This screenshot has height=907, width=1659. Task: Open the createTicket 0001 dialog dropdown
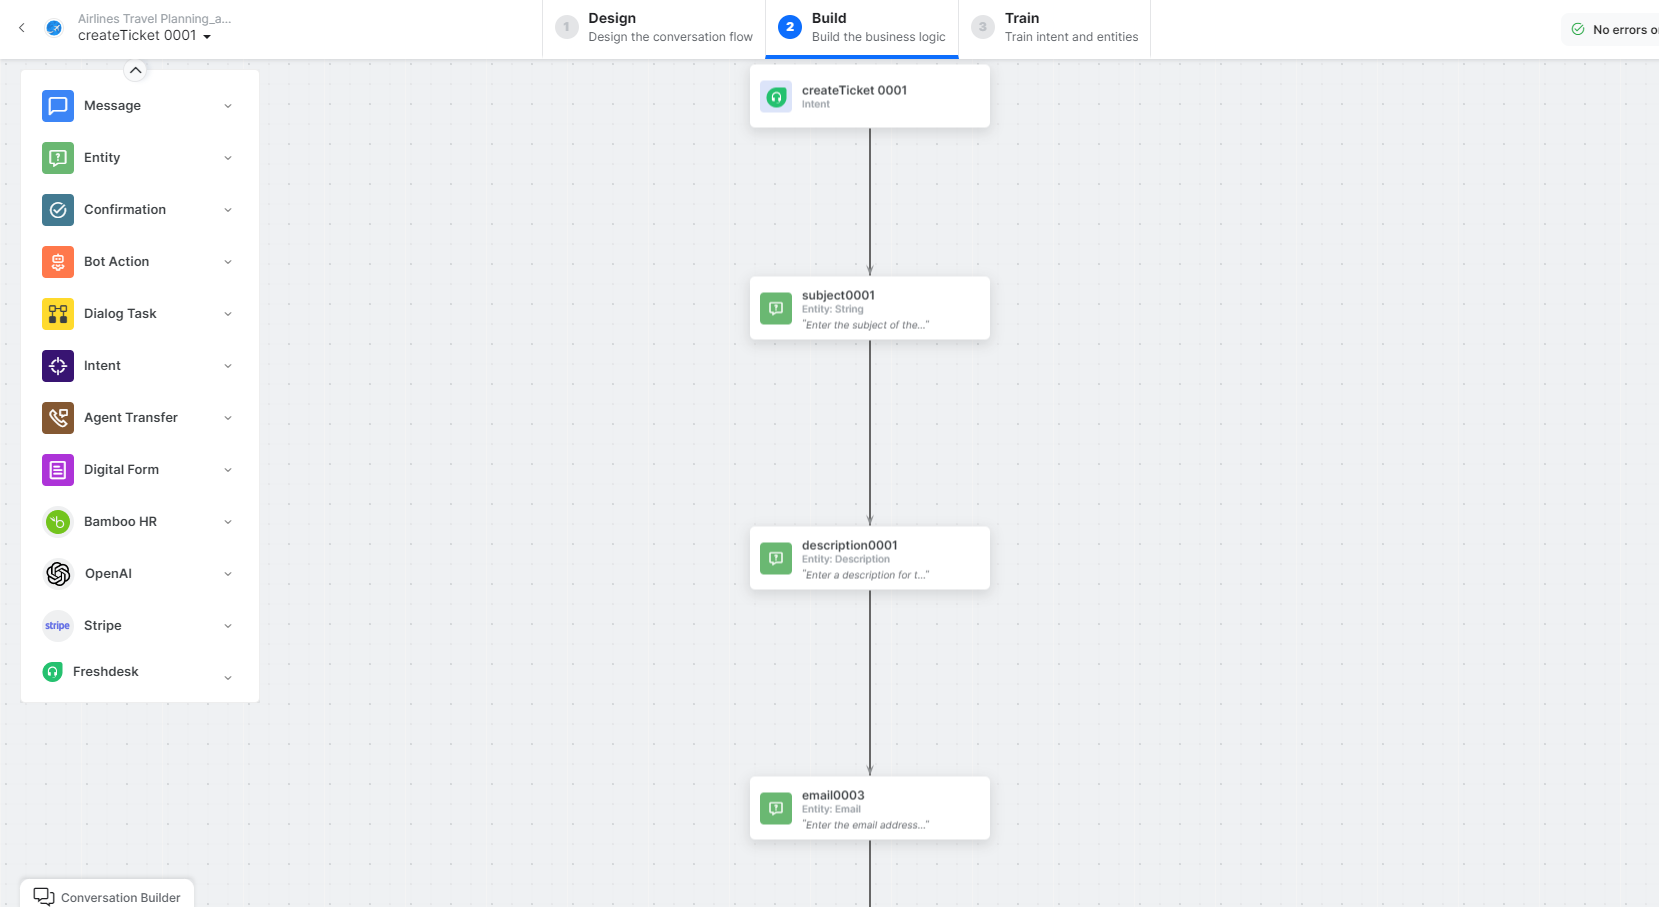point(207,37)
